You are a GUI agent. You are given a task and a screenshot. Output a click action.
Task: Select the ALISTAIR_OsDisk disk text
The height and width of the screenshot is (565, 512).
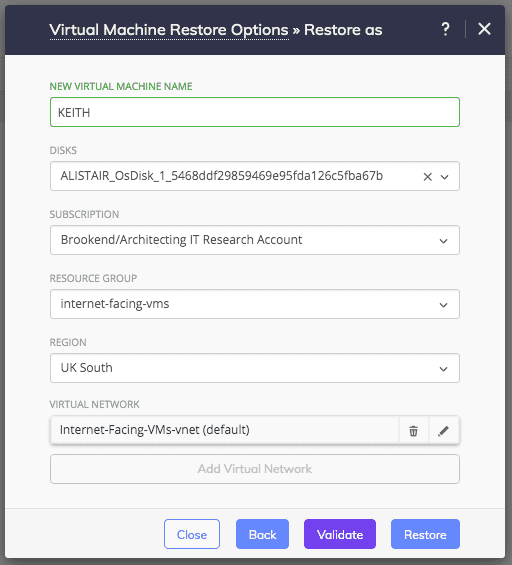tap(221, 176)
